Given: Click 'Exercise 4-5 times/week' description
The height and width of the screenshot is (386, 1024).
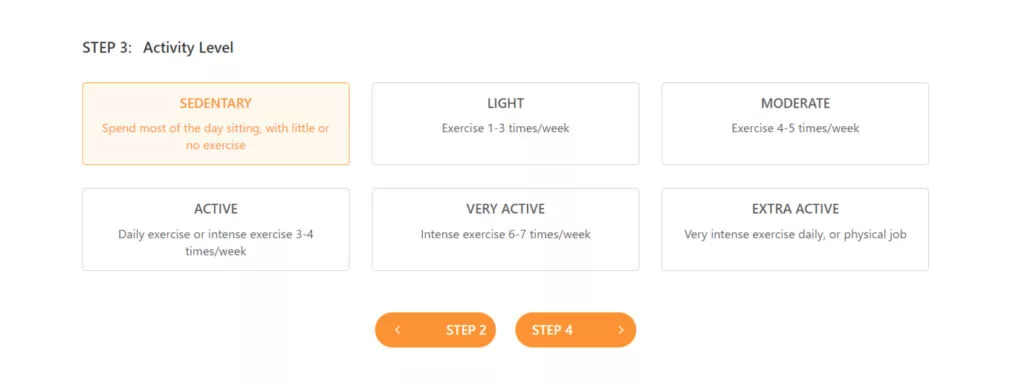Looking at the screenshot, I should pos(795,128).
